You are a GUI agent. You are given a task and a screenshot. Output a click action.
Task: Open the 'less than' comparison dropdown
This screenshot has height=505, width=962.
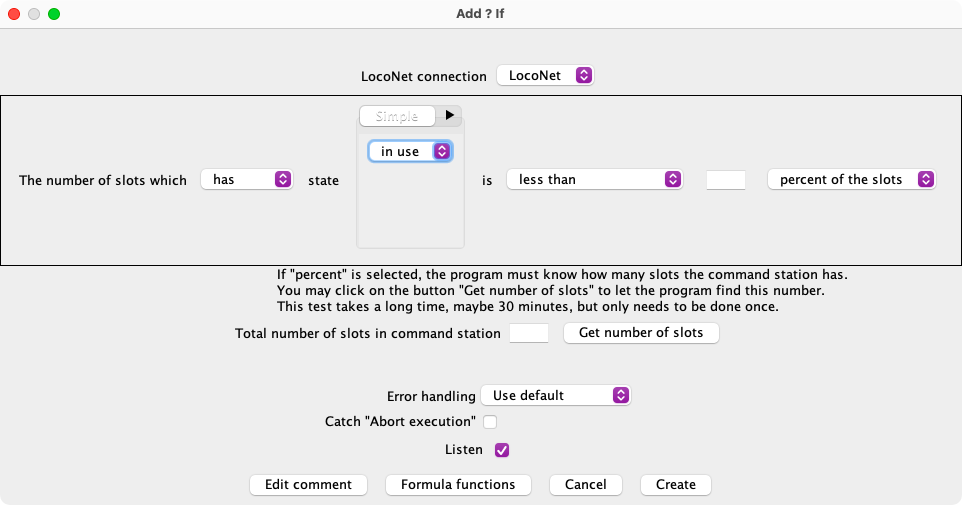click(x=594, y=179)
